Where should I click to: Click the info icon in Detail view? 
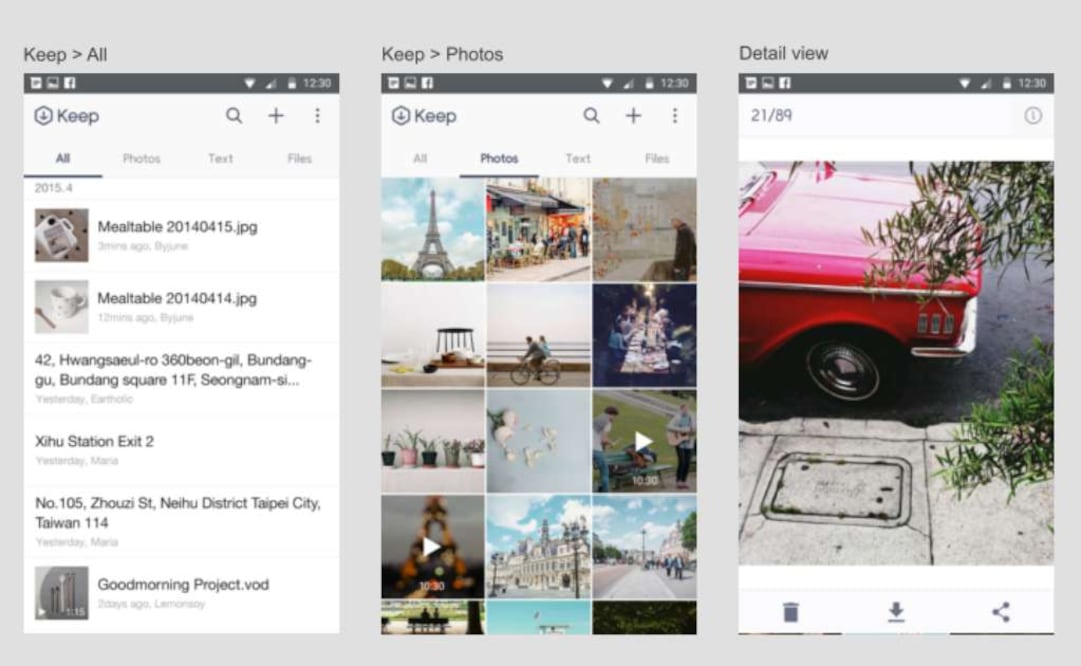[1032, 116]
